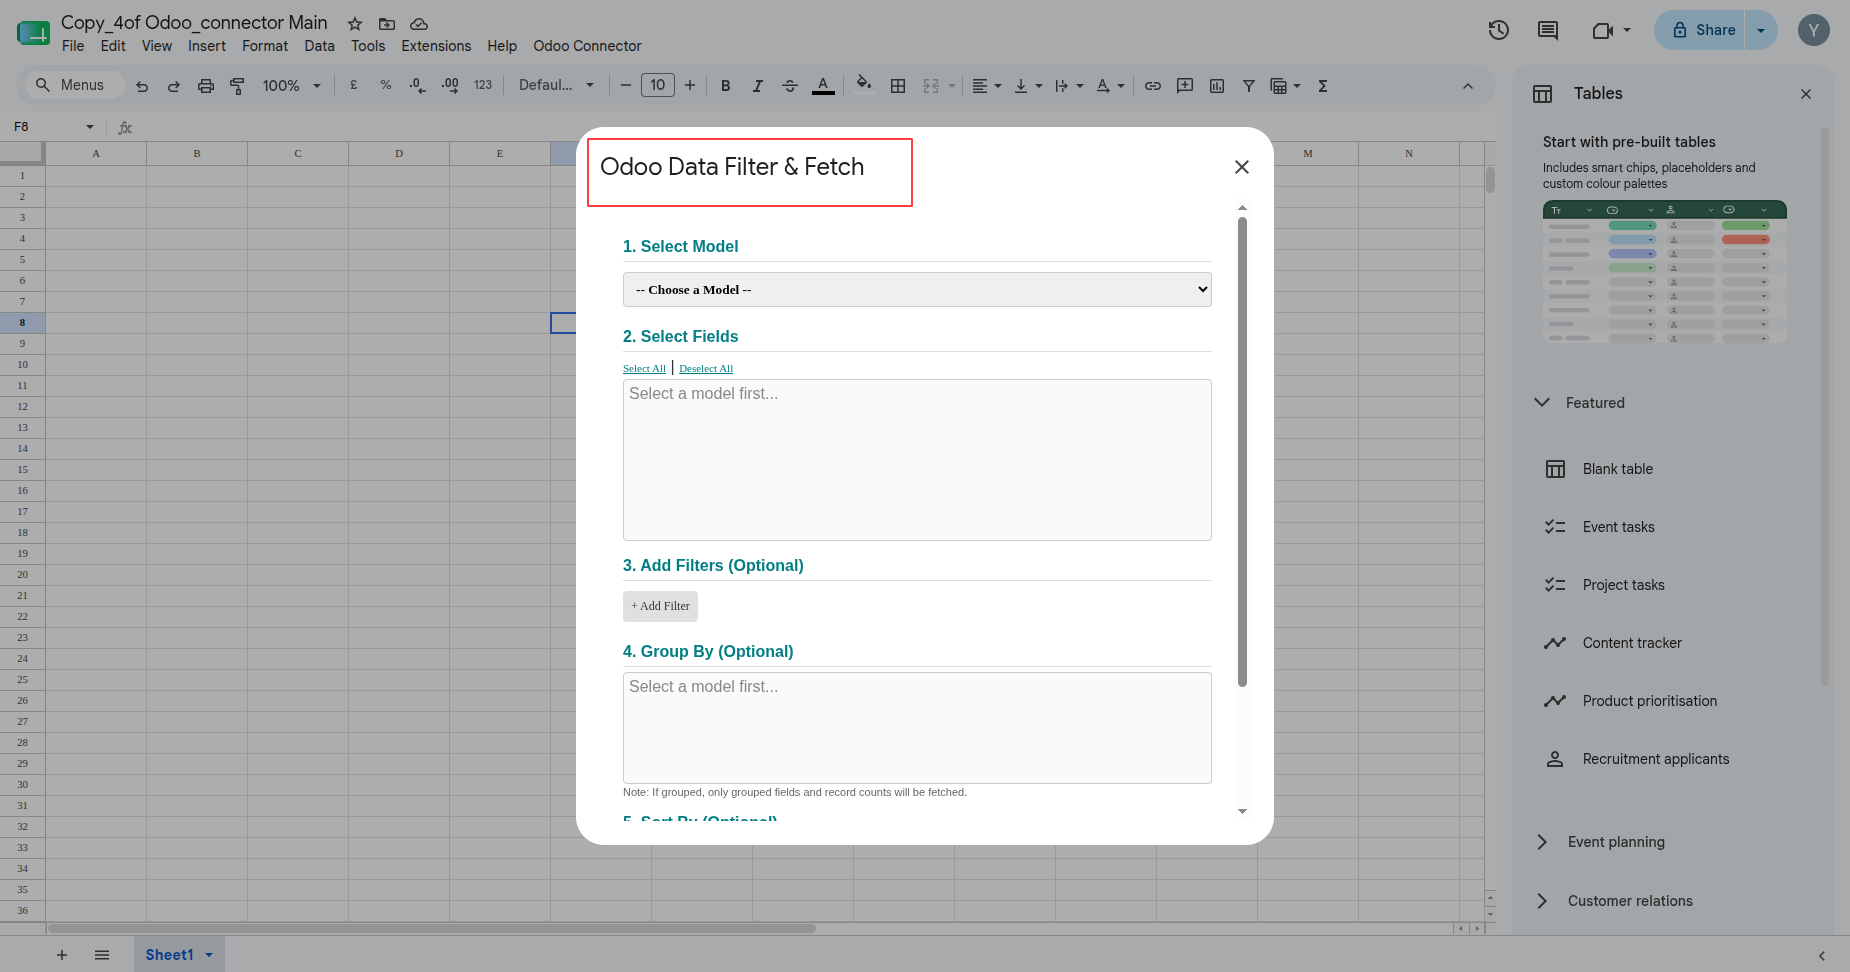The width and height of the screenshot is (1850, 972).
Task: Apply currency format with the £ icon
Action: click(x=354, y=86)
